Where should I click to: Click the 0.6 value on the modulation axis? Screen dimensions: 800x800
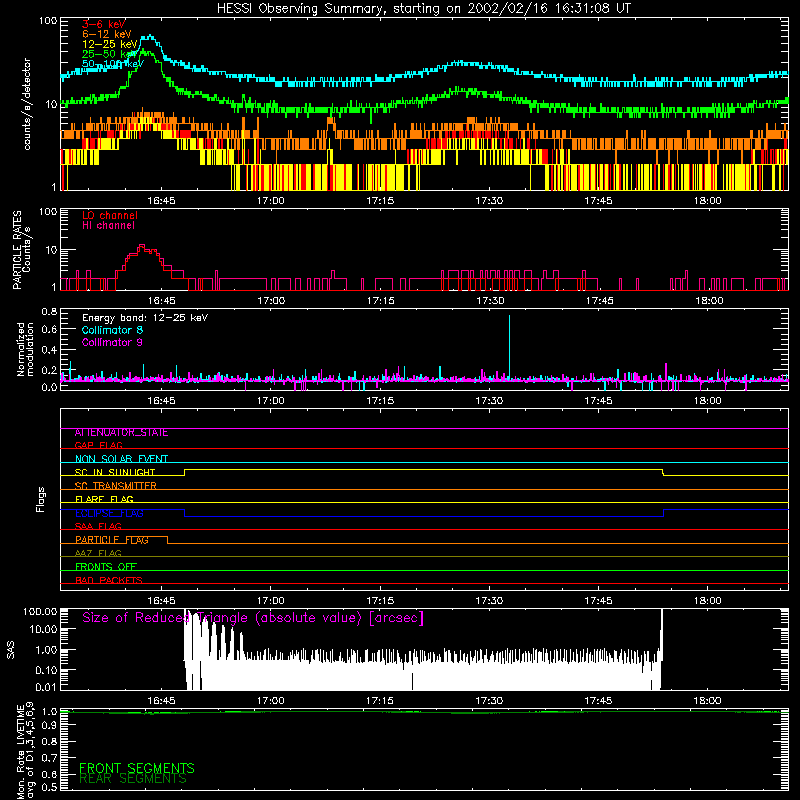(x=49, y=329)
